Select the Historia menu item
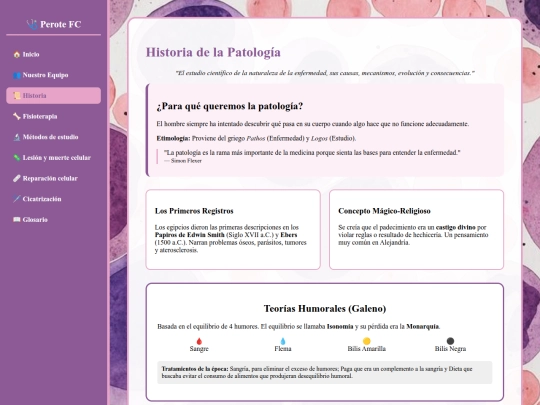 [x=53, y=96]
